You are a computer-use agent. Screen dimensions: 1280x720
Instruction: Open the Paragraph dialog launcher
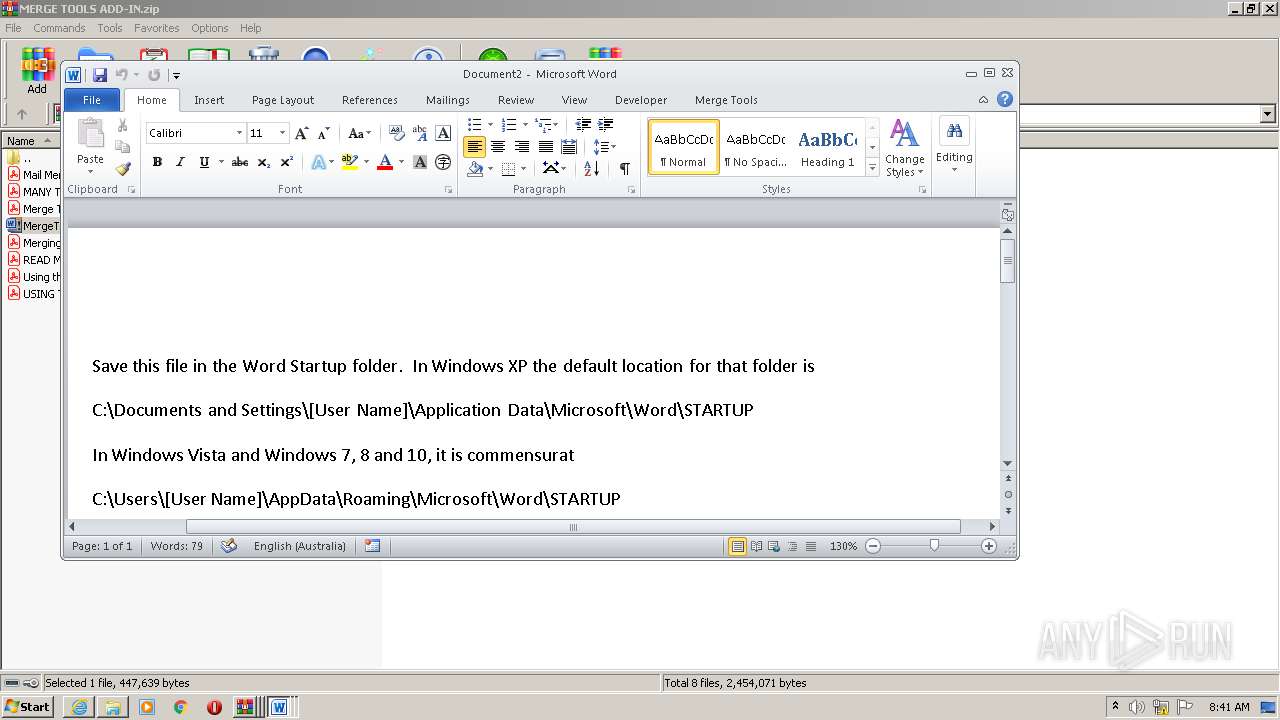[632, 190]
